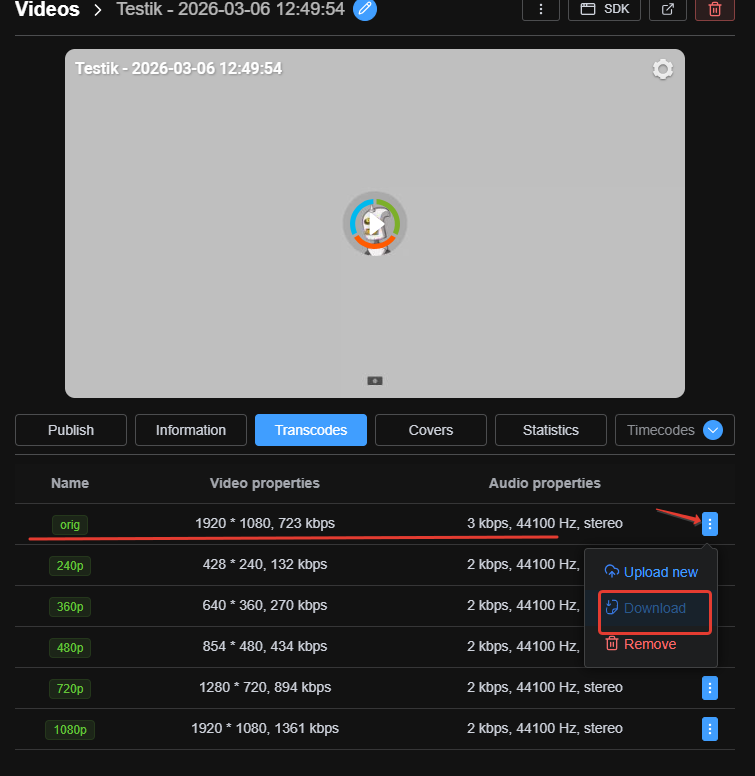The height and width of the screenshot is (776, 755).
Task: Click the orig transcode label
Action: [x=70, y=525]
